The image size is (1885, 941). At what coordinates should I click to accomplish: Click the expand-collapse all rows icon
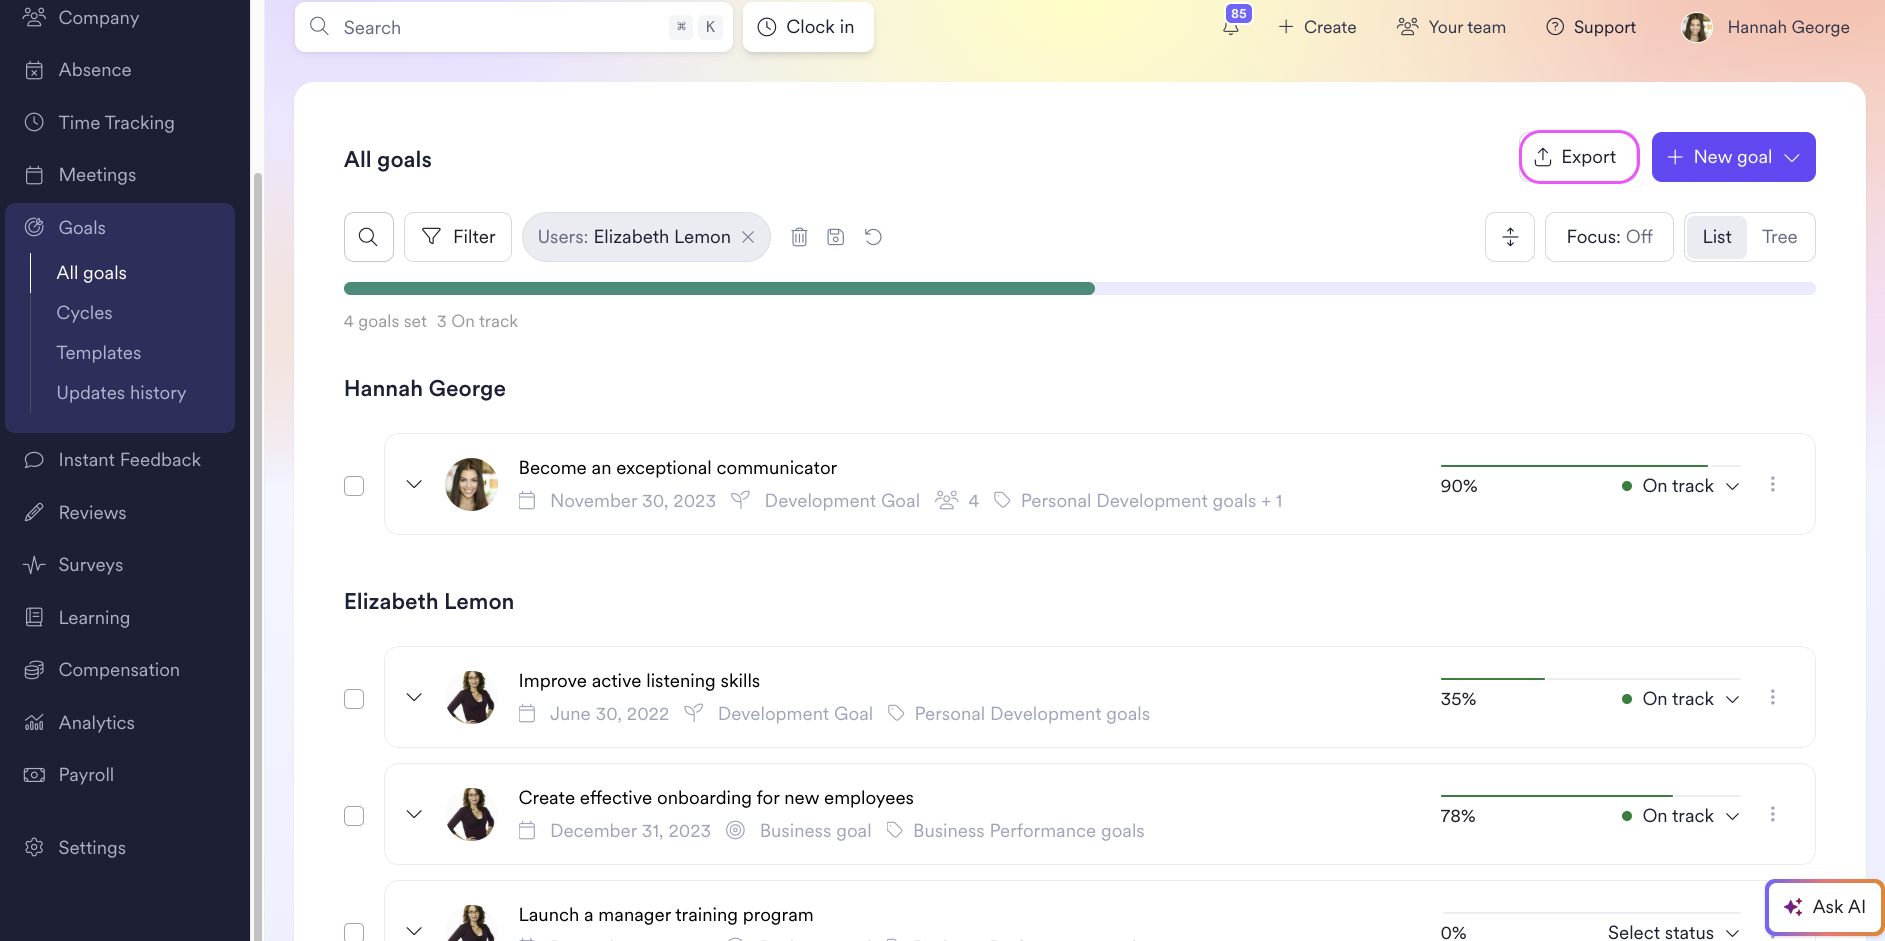point(1510,237)
